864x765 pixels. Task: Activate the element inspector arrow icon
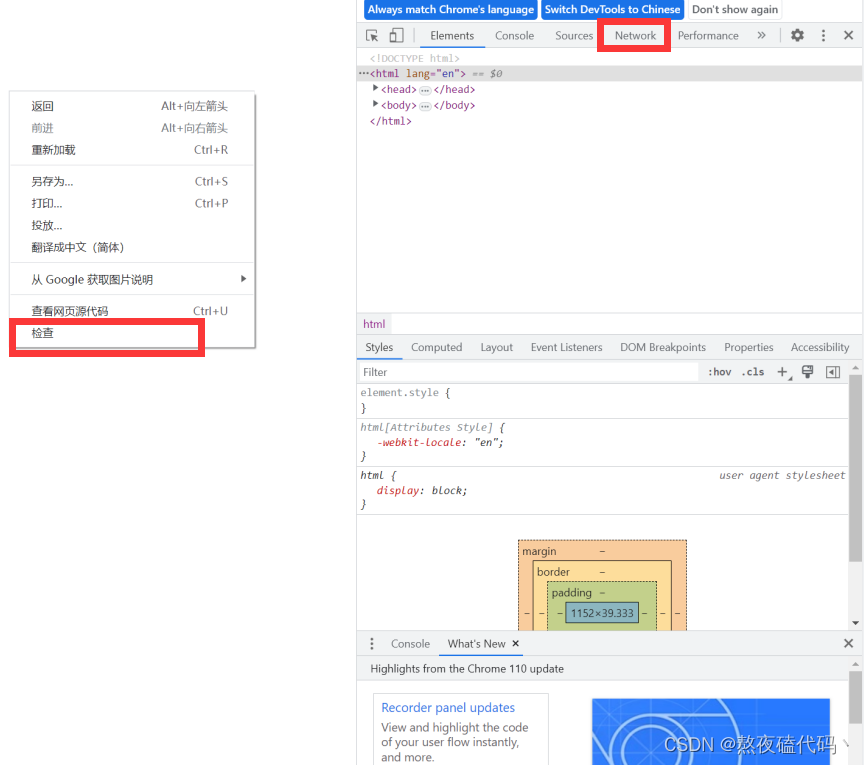[x=372, y=36]
